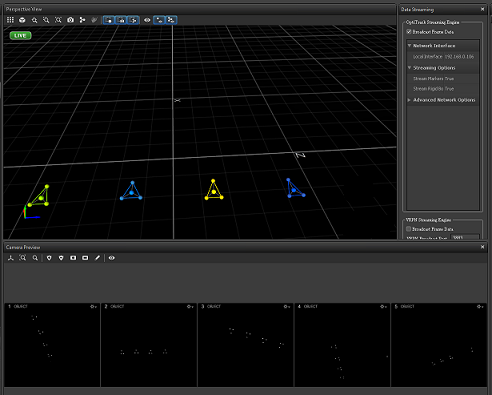492x395 pixels.
Task: Close the Camera Preview panel
Action: click(482, 247)
